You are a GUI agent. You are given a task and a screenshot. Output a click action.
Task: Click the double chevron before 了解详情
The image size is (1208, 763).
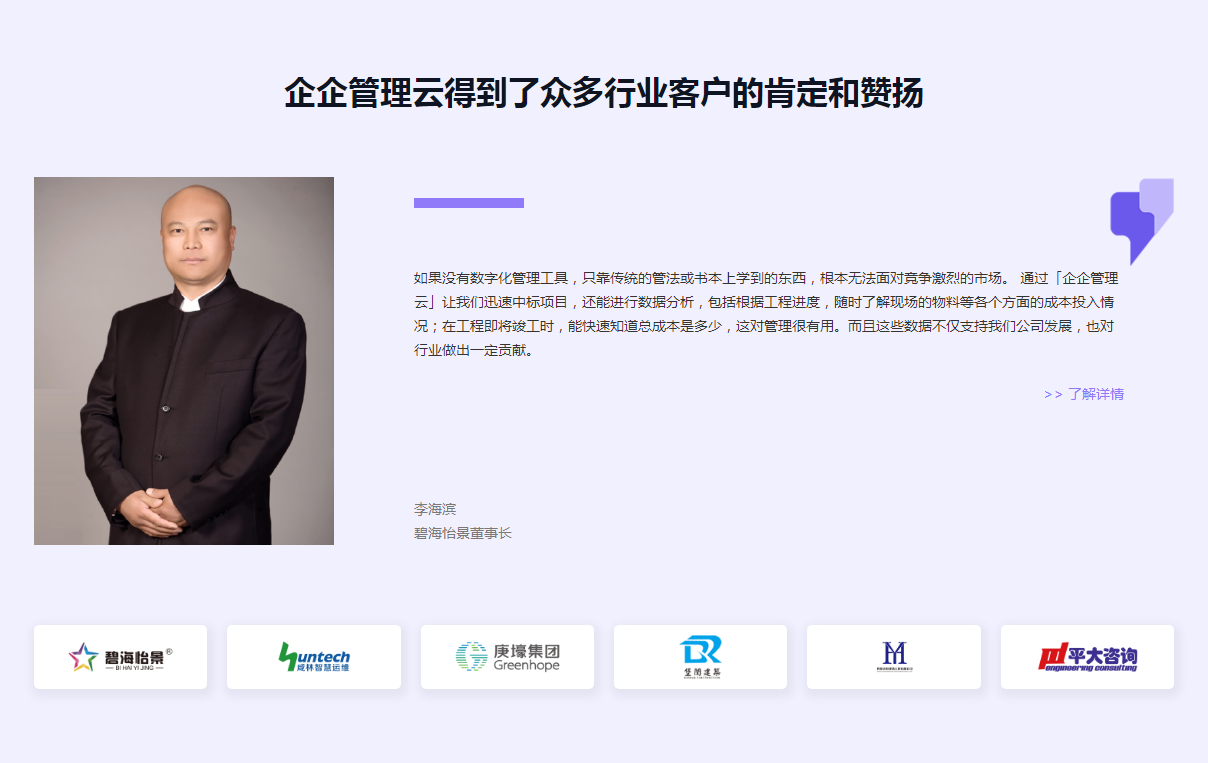pyautogui.click(x=1053, y=394)
